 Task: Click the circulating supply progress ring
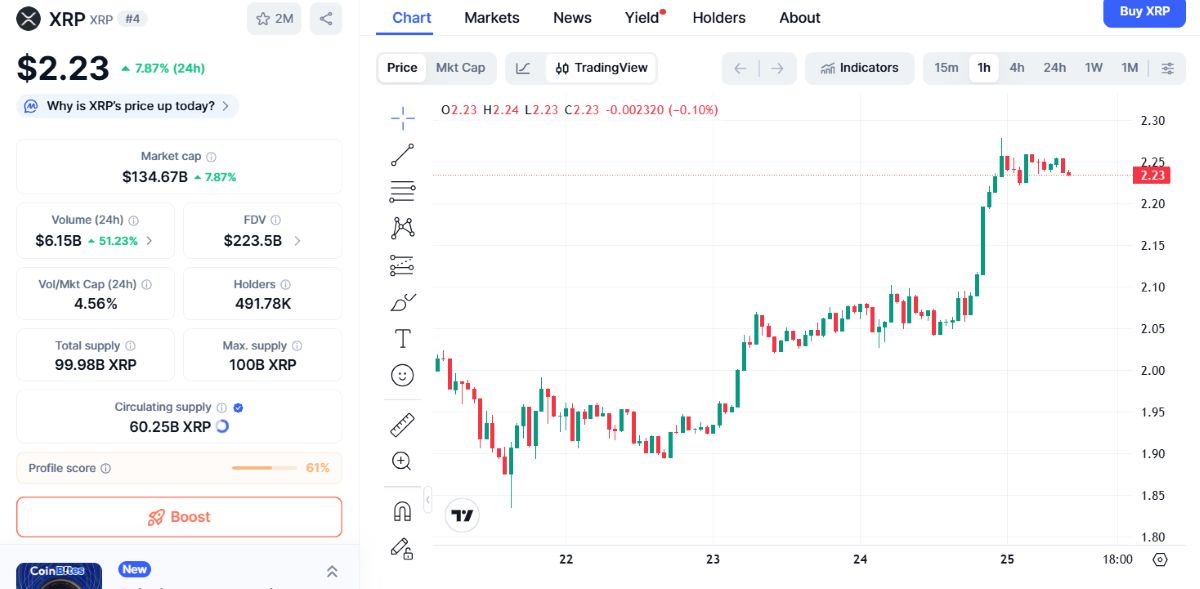(222, 426)
